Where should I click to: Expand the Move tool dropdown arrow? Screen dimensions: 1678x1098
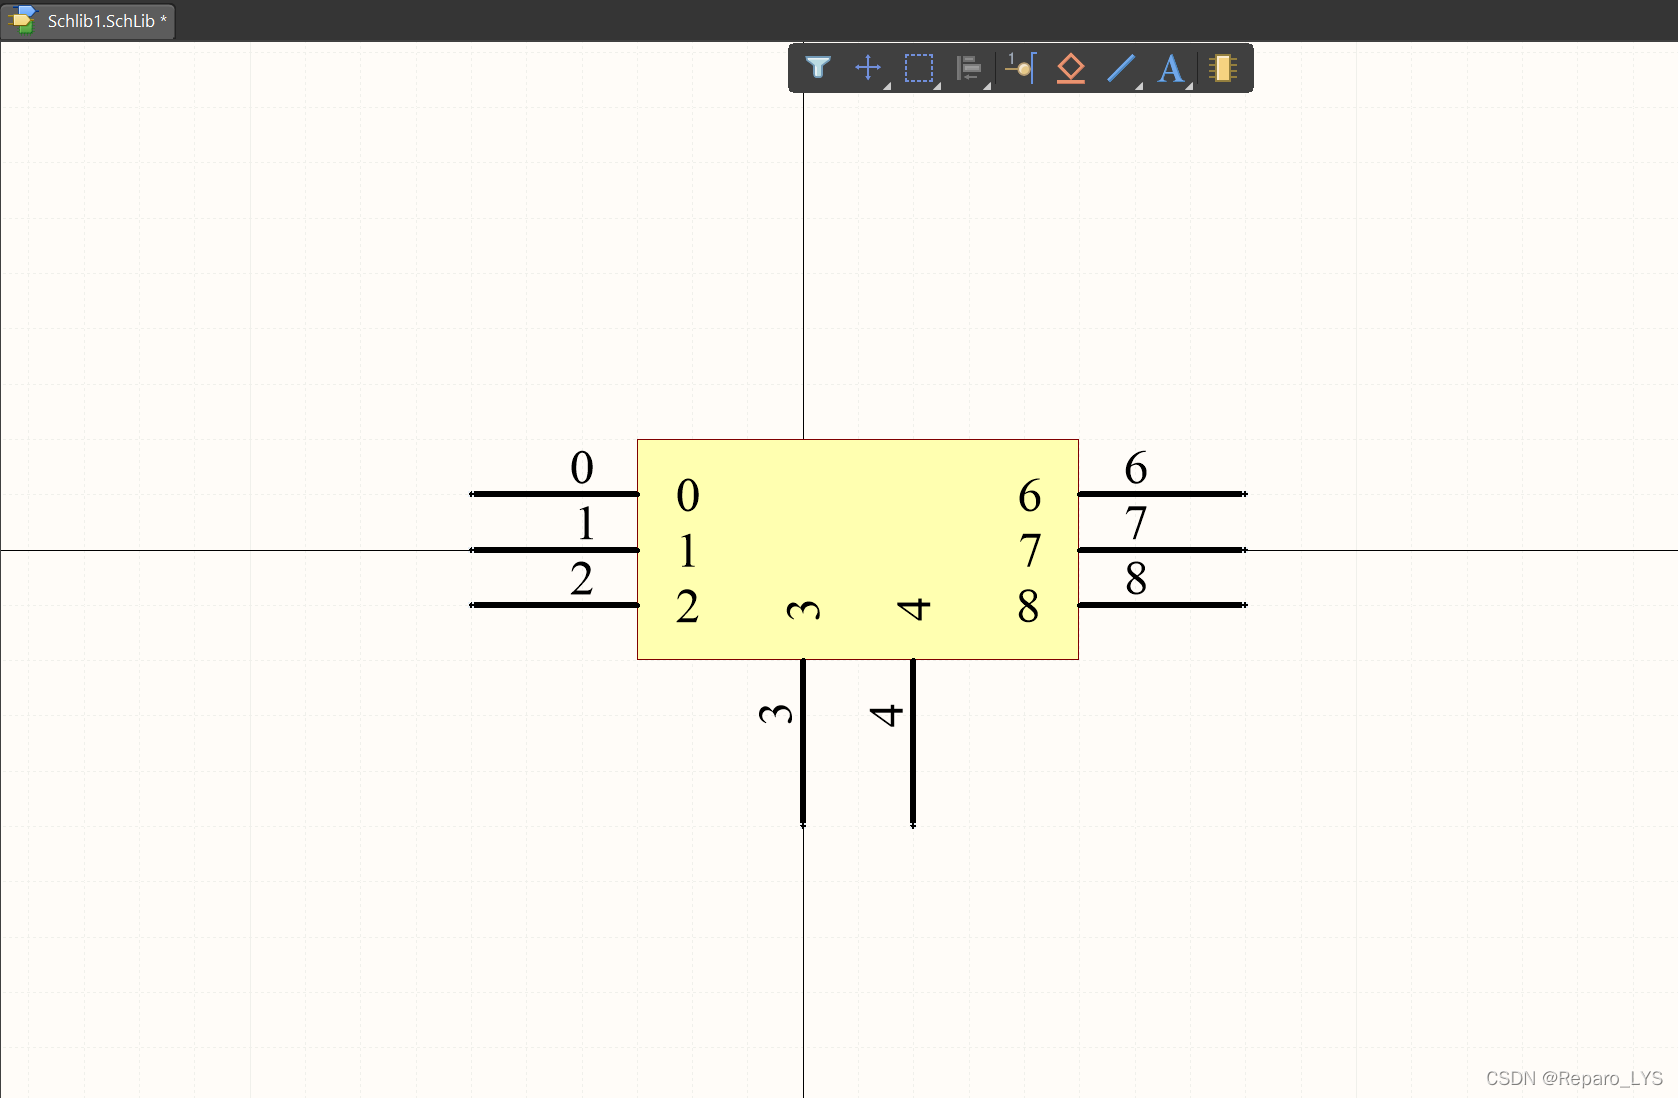click(887, 87)
